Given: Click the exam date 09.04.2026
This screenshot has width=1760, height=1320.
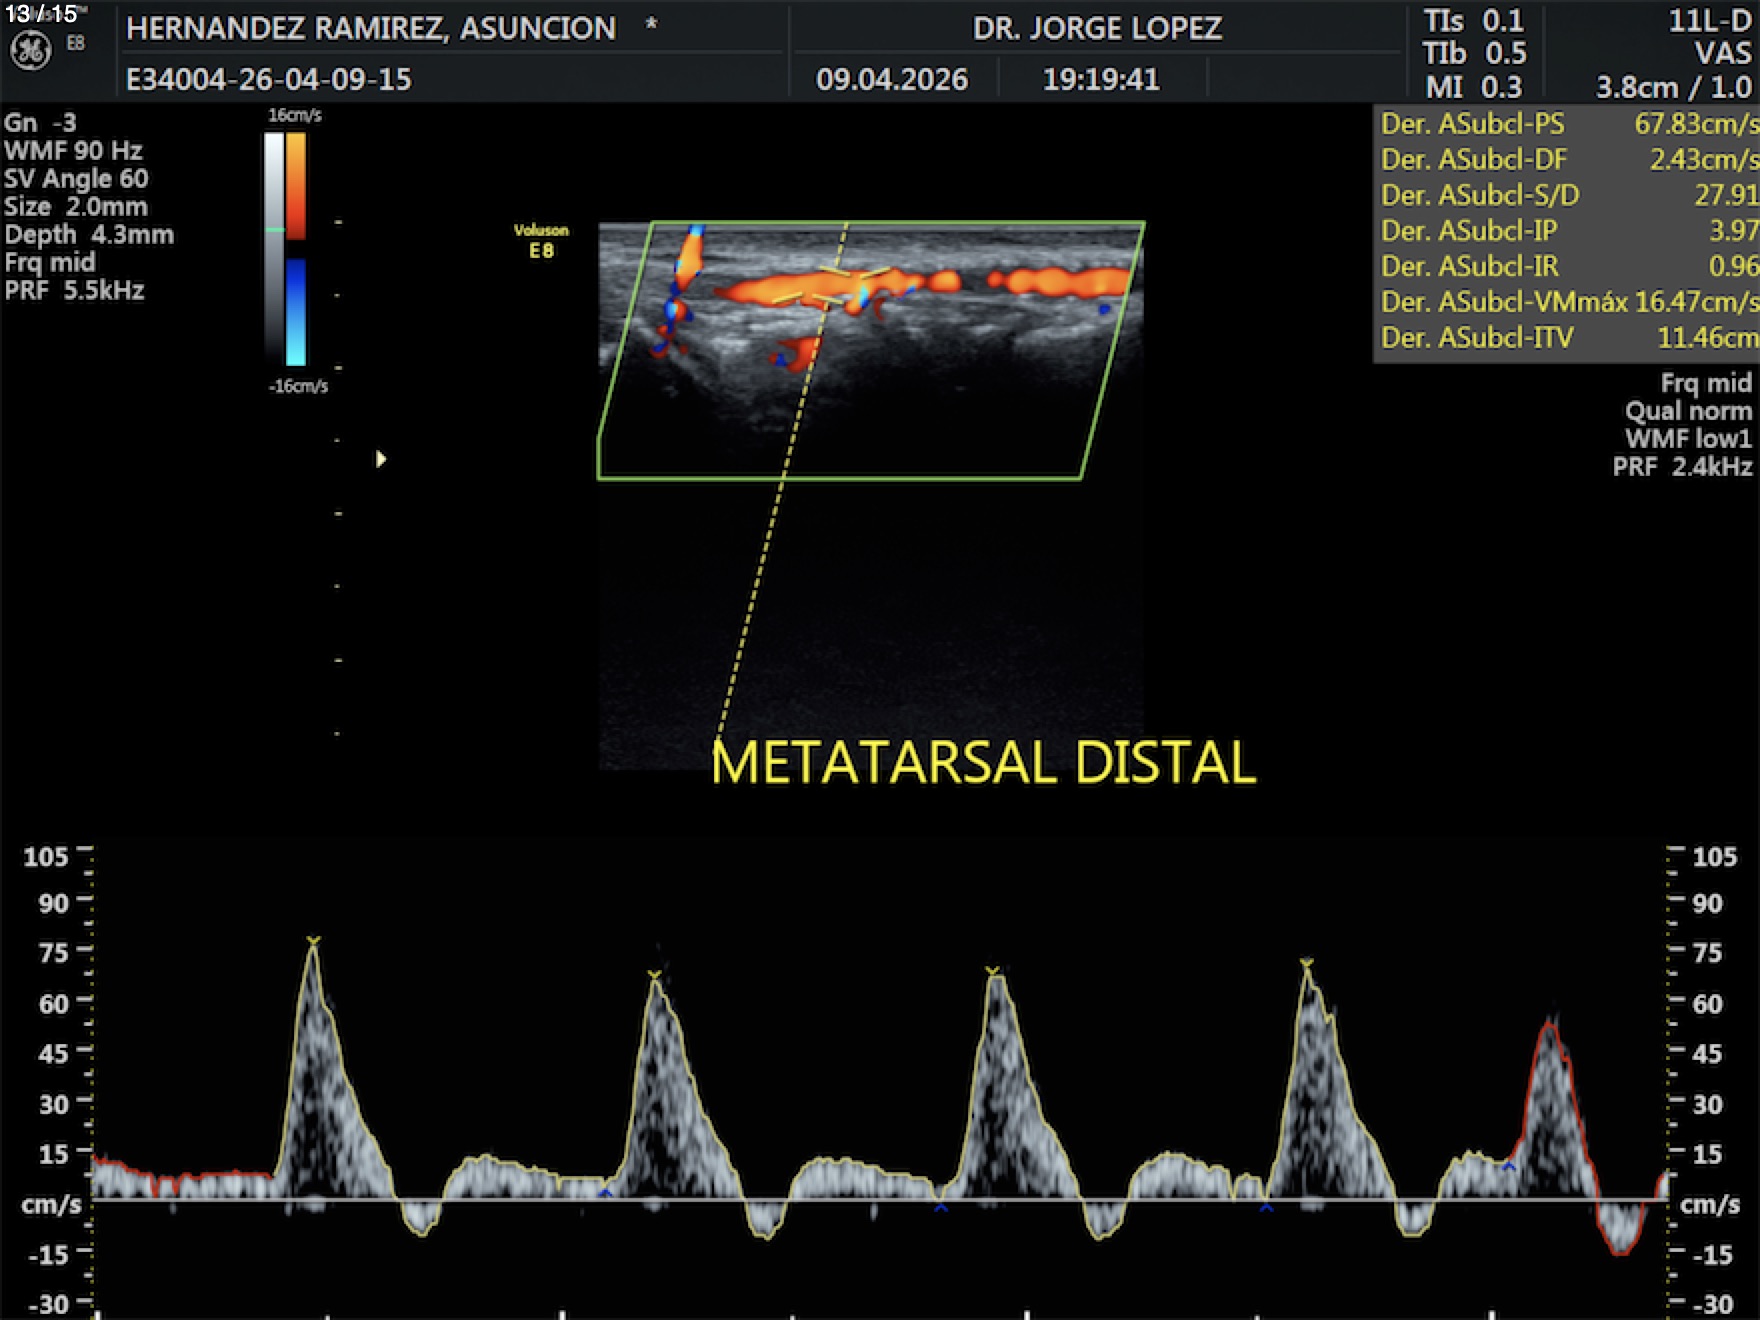Looking at the screenshot, I should point(892,79).
